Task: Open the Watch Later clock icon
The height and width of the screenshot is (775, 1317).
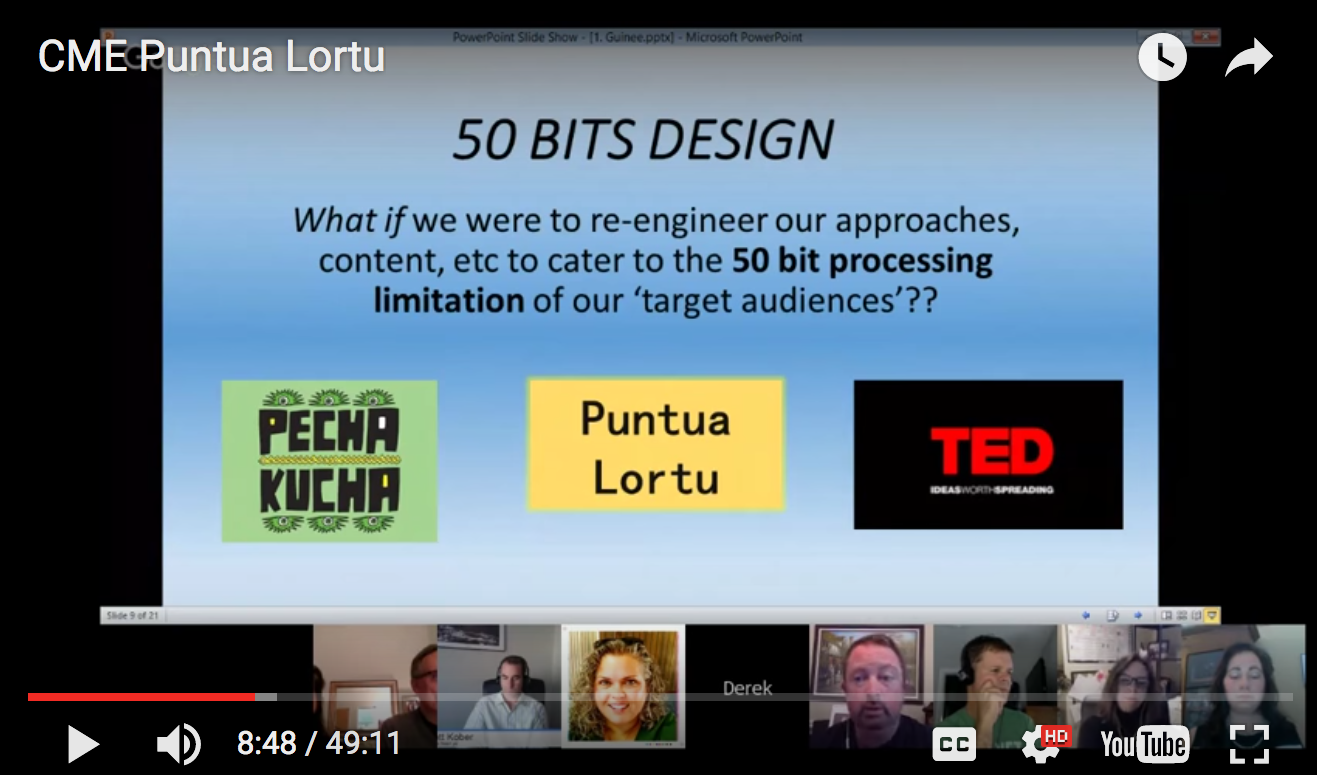Action: click(x=1162, y=58)
